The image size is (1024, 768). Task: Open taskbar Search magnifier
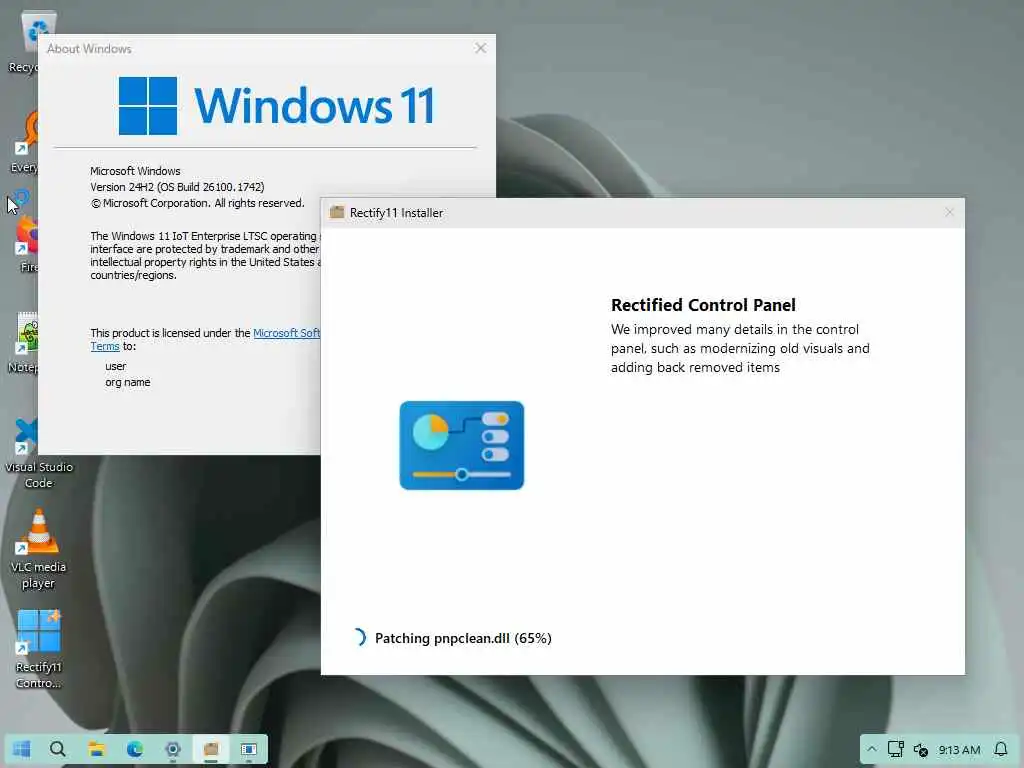click(x=57, y=749)
